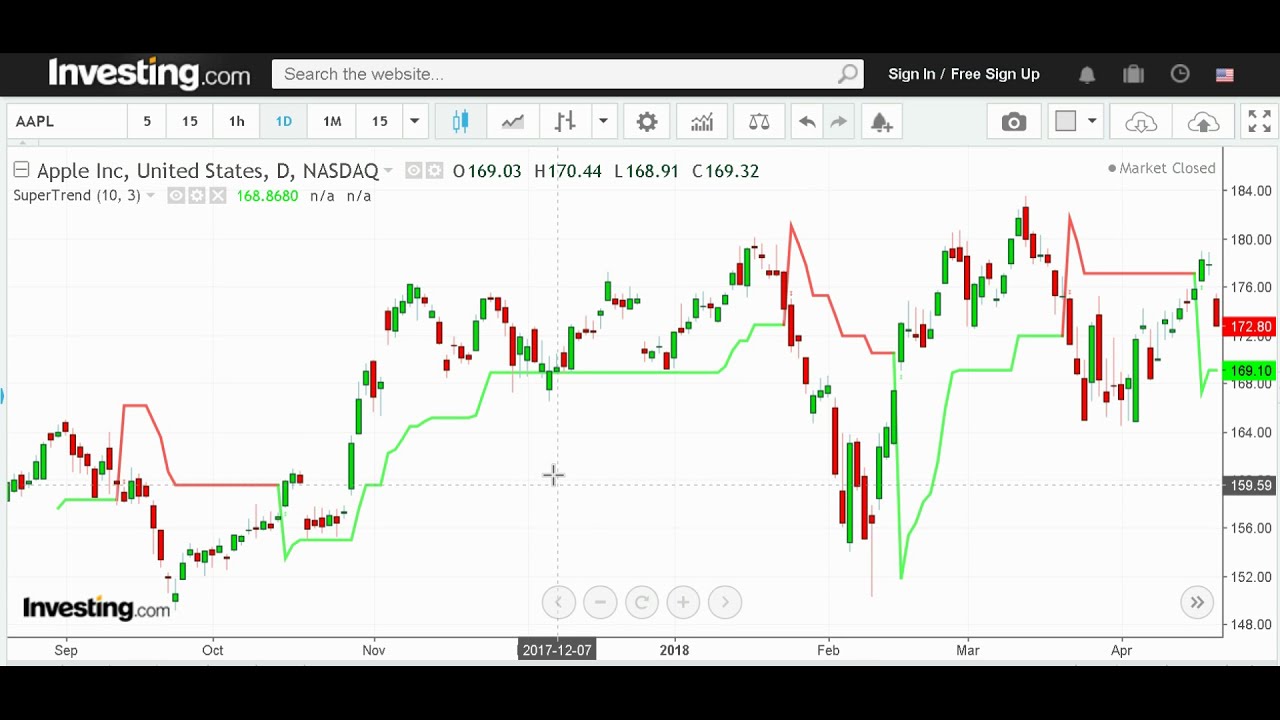1280x720 pixels.
Task: Open chart properties gear in toolbar
Action: (x=647, y=122)
